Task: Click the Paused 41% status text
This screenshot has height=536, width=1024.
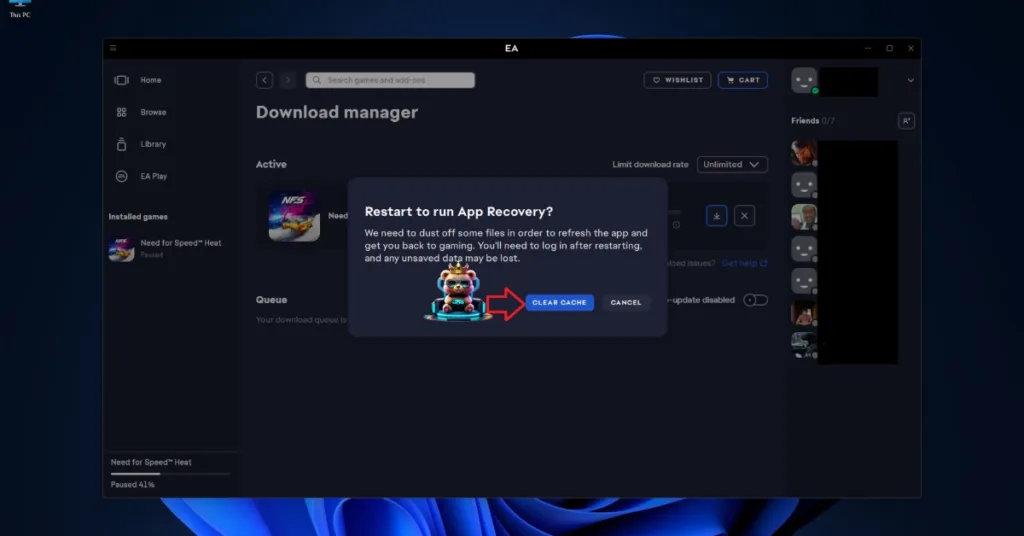Action: (133, 484)
